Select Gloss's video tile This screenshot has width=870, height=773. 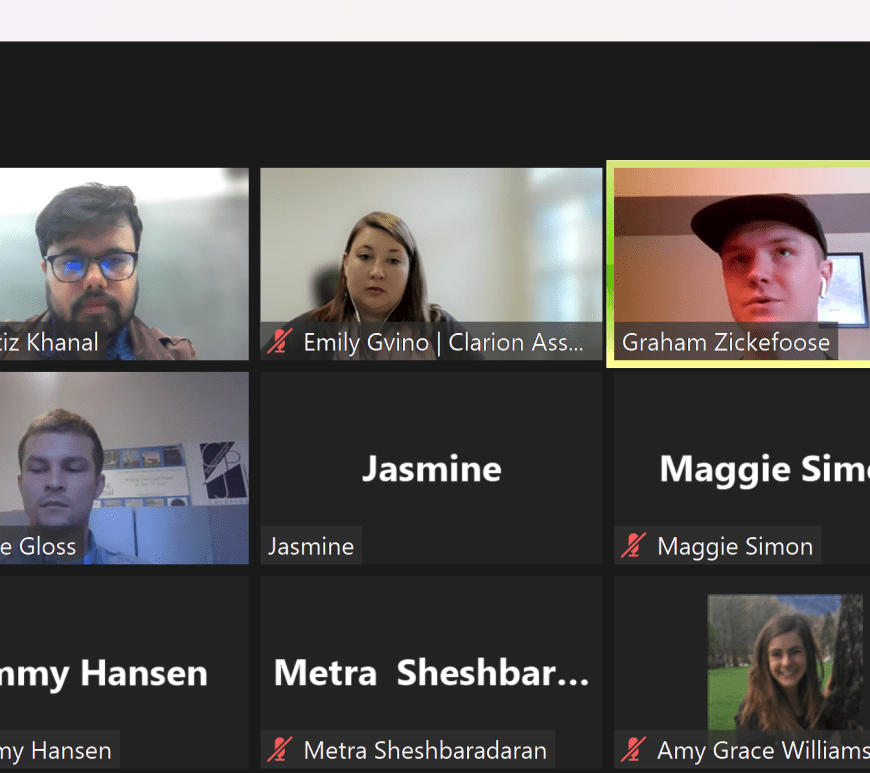[x=124, y=468]
